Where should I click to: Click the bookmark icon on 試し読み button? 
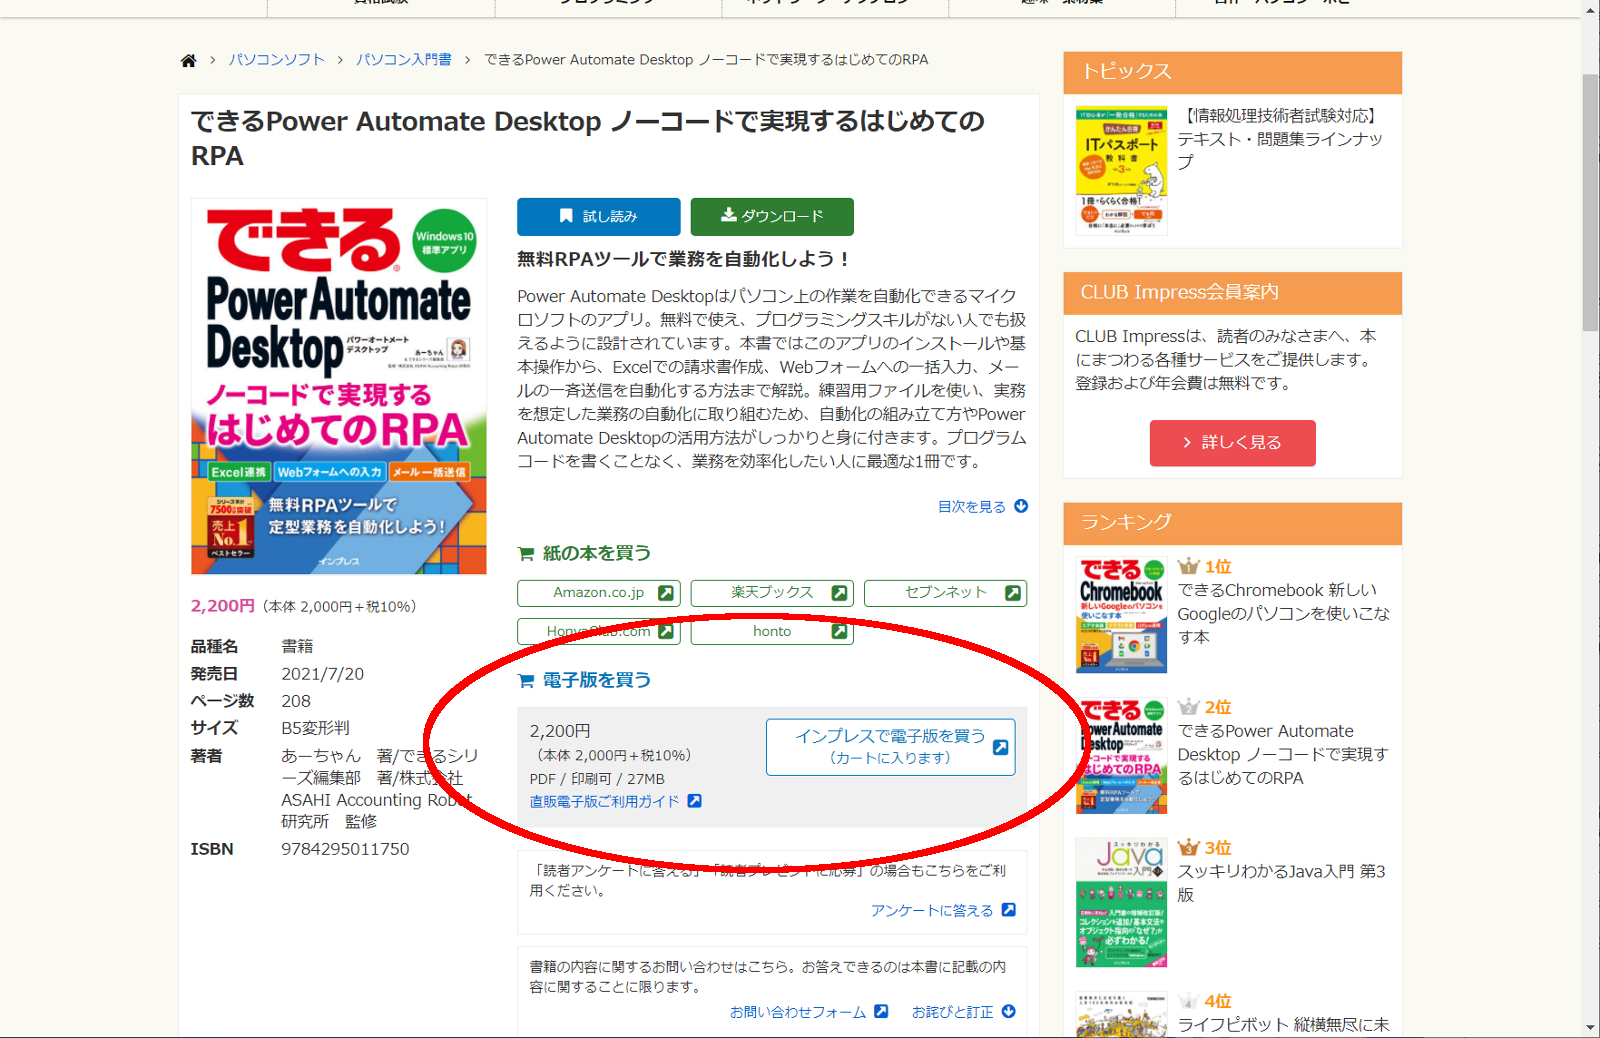(x=564, y=216)
